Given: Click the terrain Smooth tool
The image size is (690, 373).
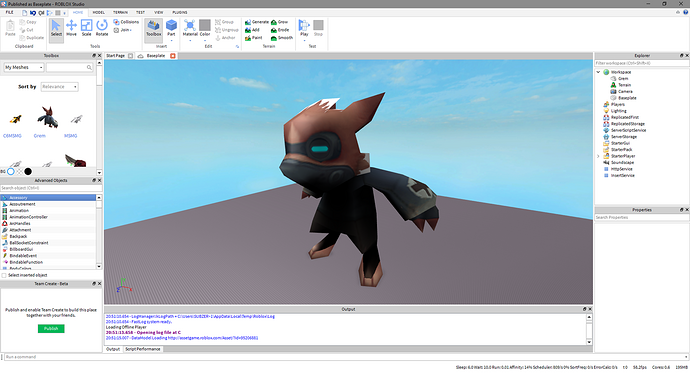Looking at the screenshot, I should (282, 38).
